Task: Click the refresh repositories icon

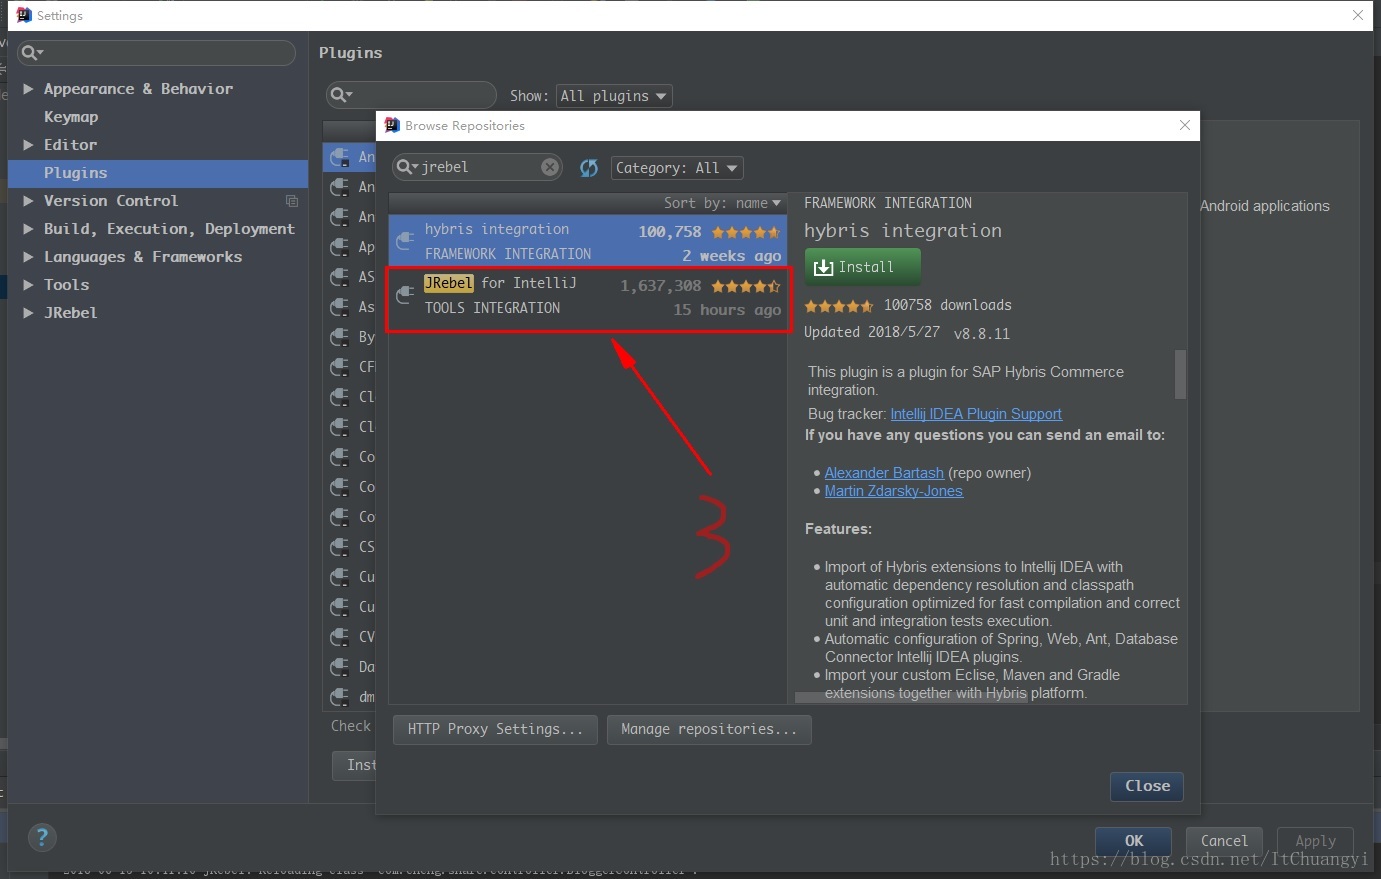Action: click(x=589, y=168)
